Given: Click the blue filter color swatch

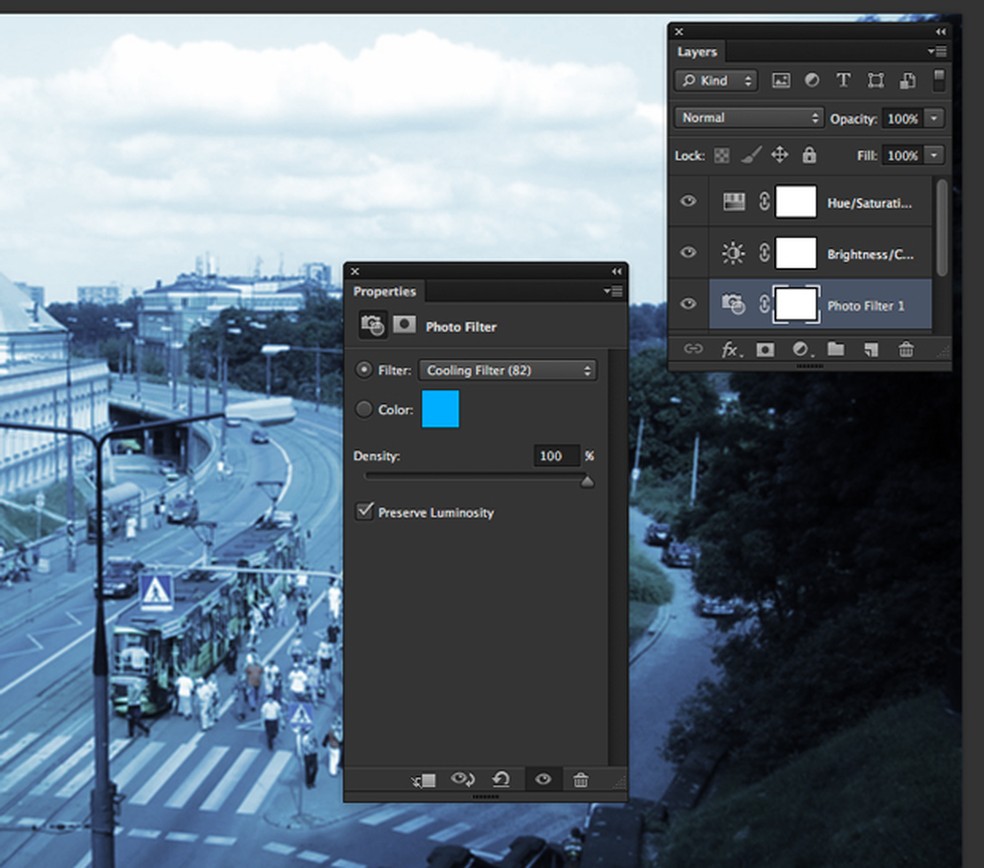Looking at the screenshot, I should pyautogui.click(x=440, y=409).
